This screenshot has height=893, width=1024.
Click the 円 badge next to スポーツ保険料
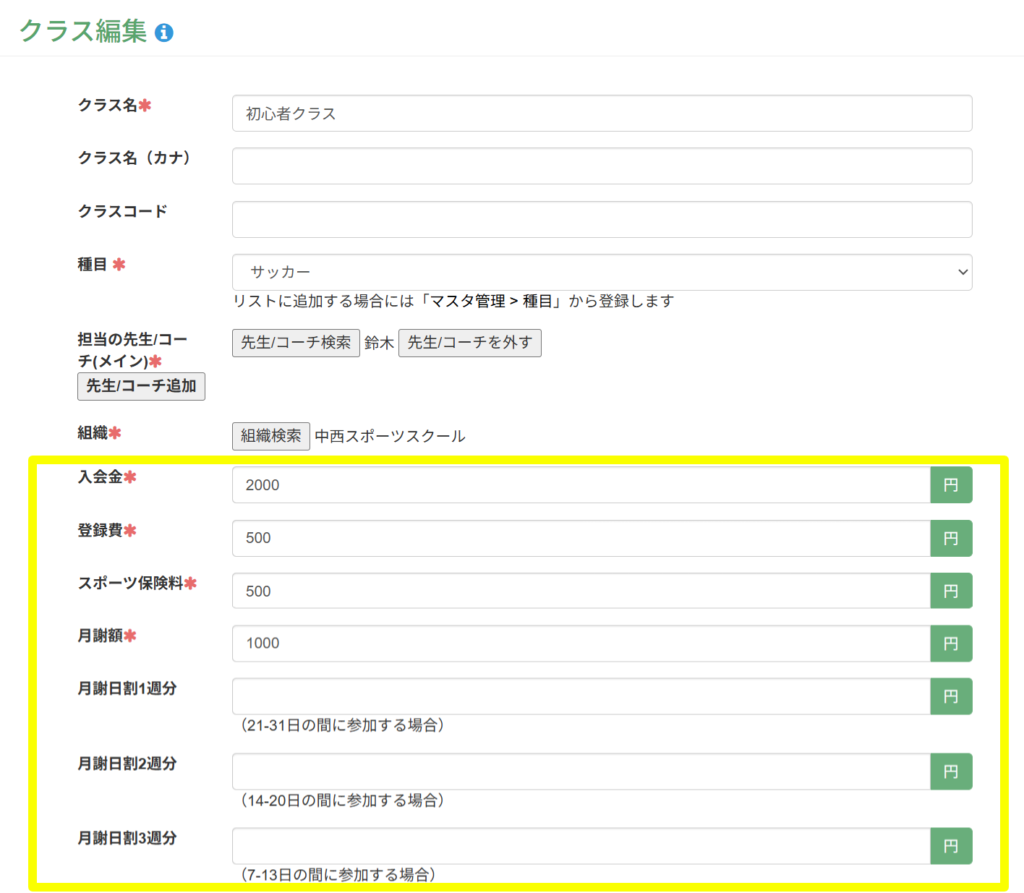(950, 591)
